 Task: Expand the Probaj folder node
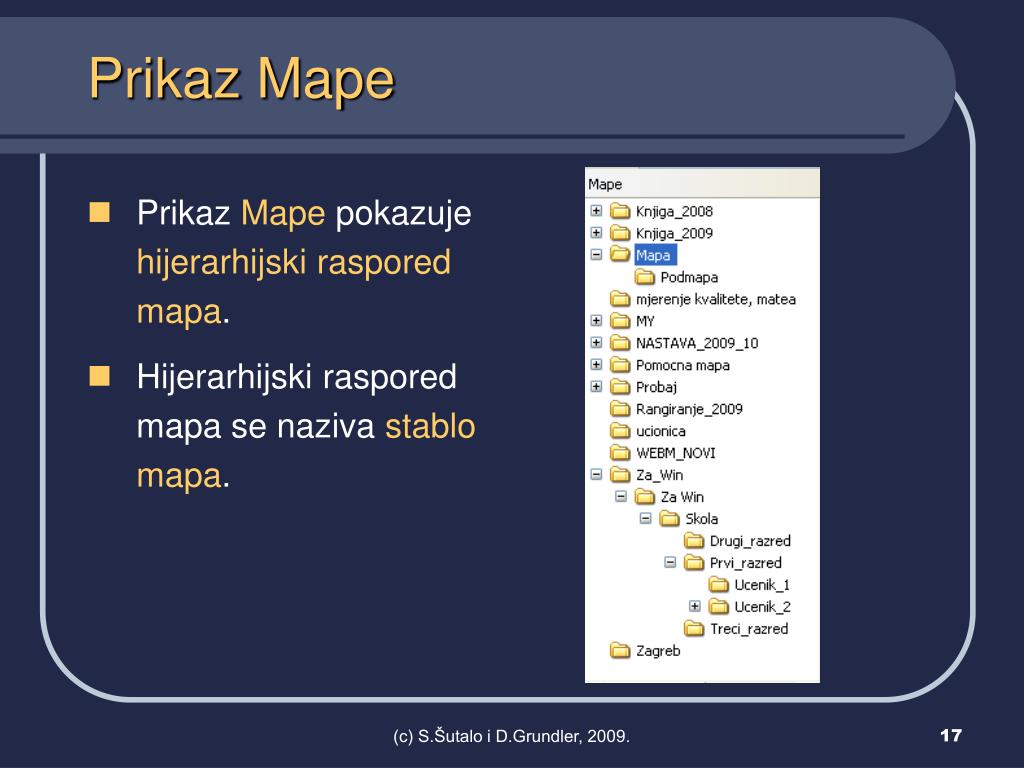coord(596,386)
